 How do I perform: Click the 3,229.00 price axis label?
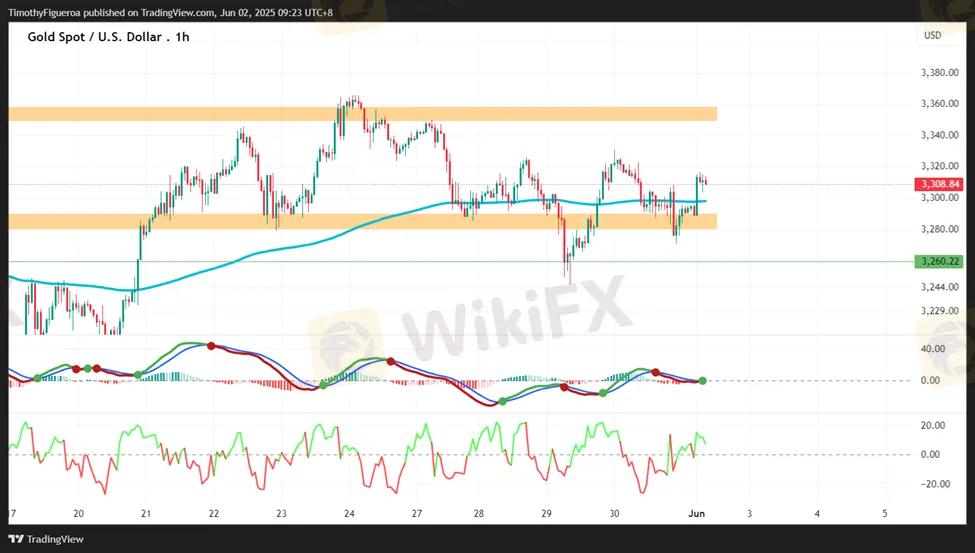[x=940, y=310]
